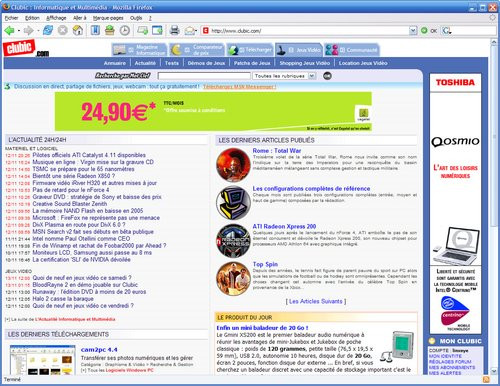Click the New Window toolbar icon

[157, 31]
